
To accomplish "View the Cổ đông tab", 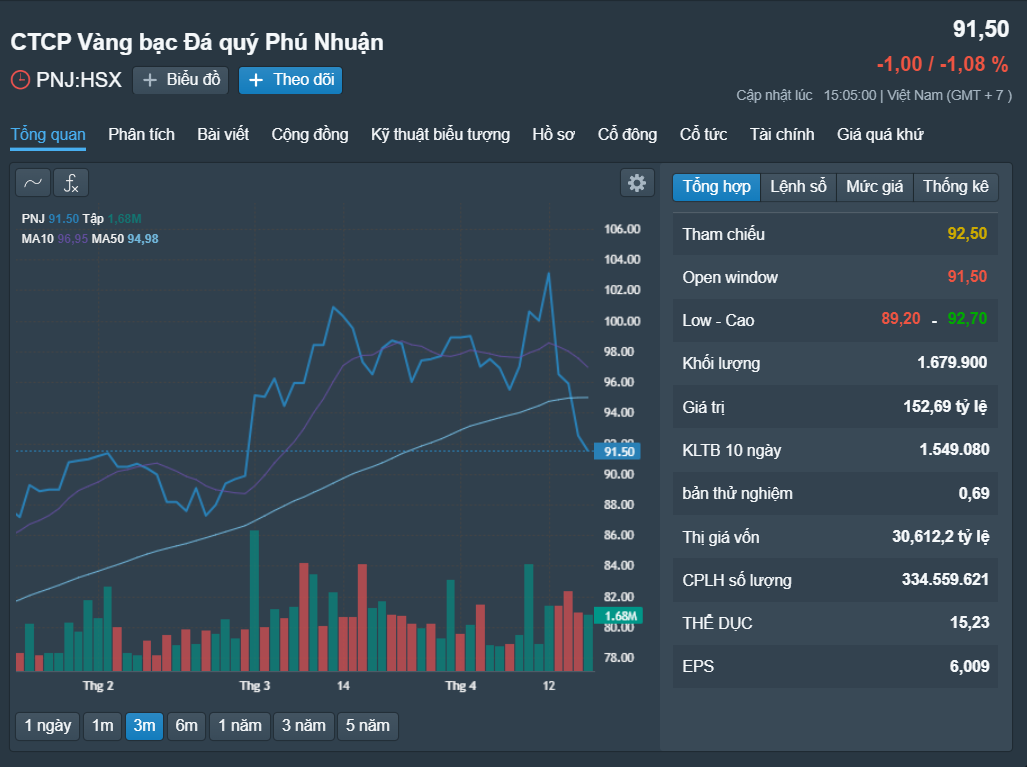I will (x=627, y=134).
